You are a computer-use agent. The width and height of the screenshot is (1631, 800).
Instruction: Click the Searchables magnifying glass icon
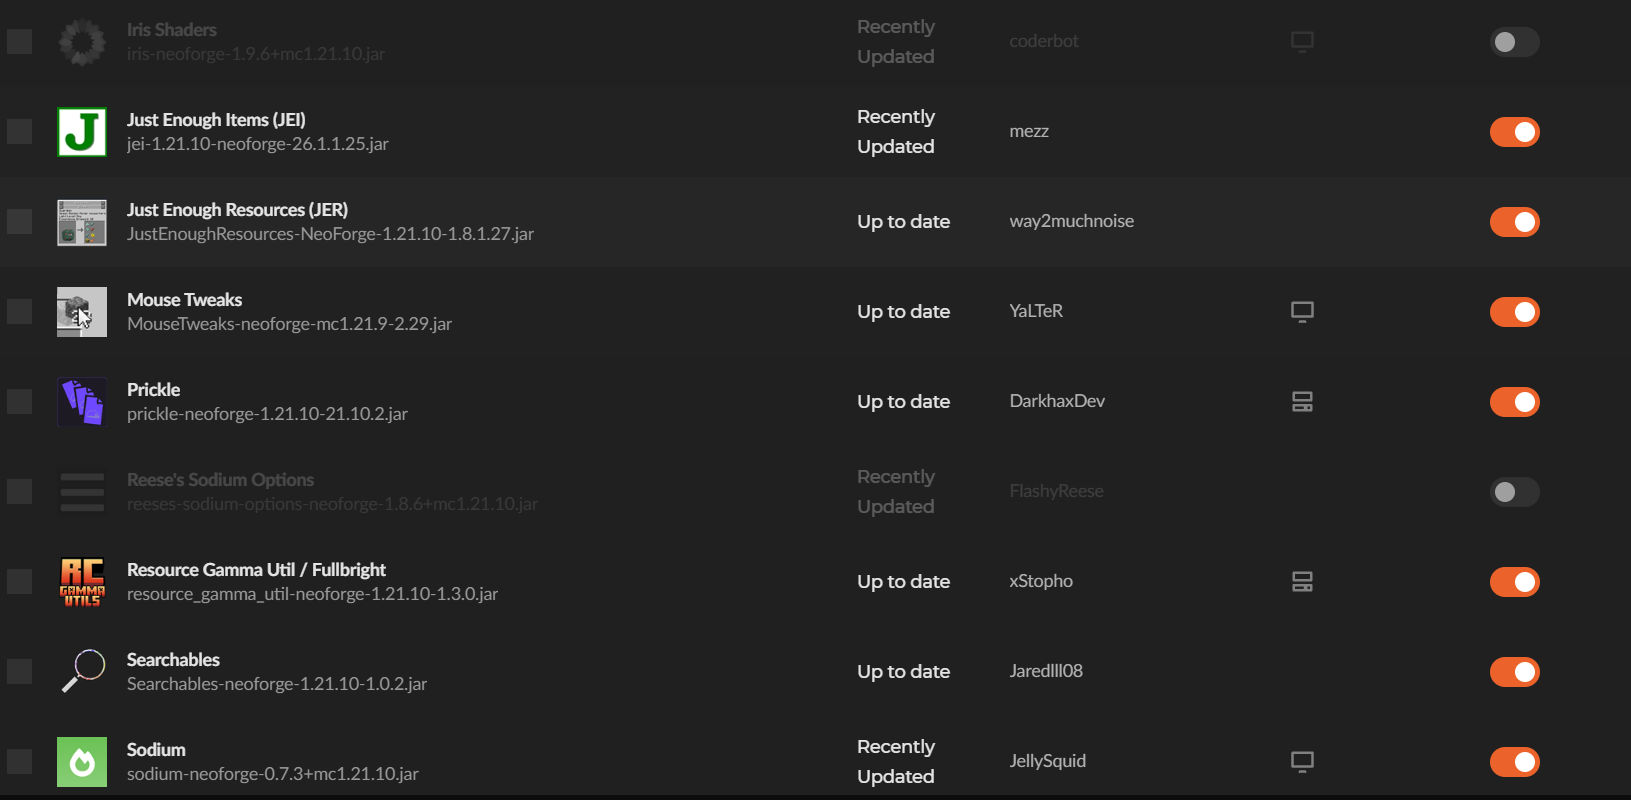(x=82, y=672)
